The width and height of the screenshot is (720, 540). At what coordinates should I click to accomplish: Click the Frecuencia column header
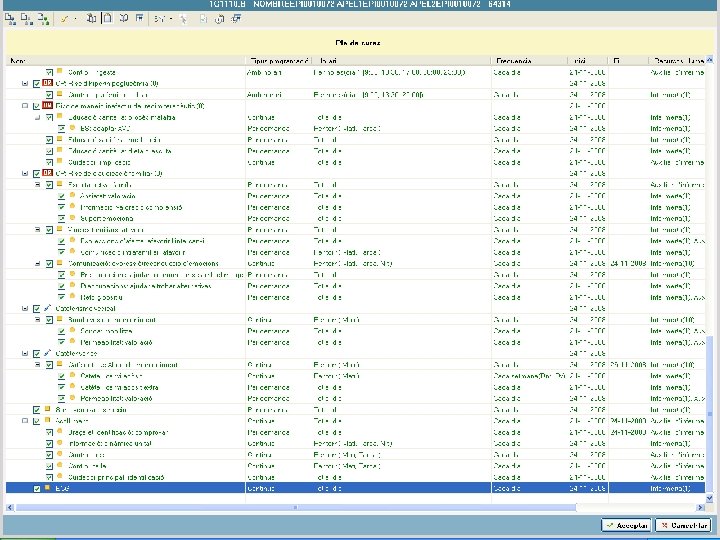(x=529, y=61)
